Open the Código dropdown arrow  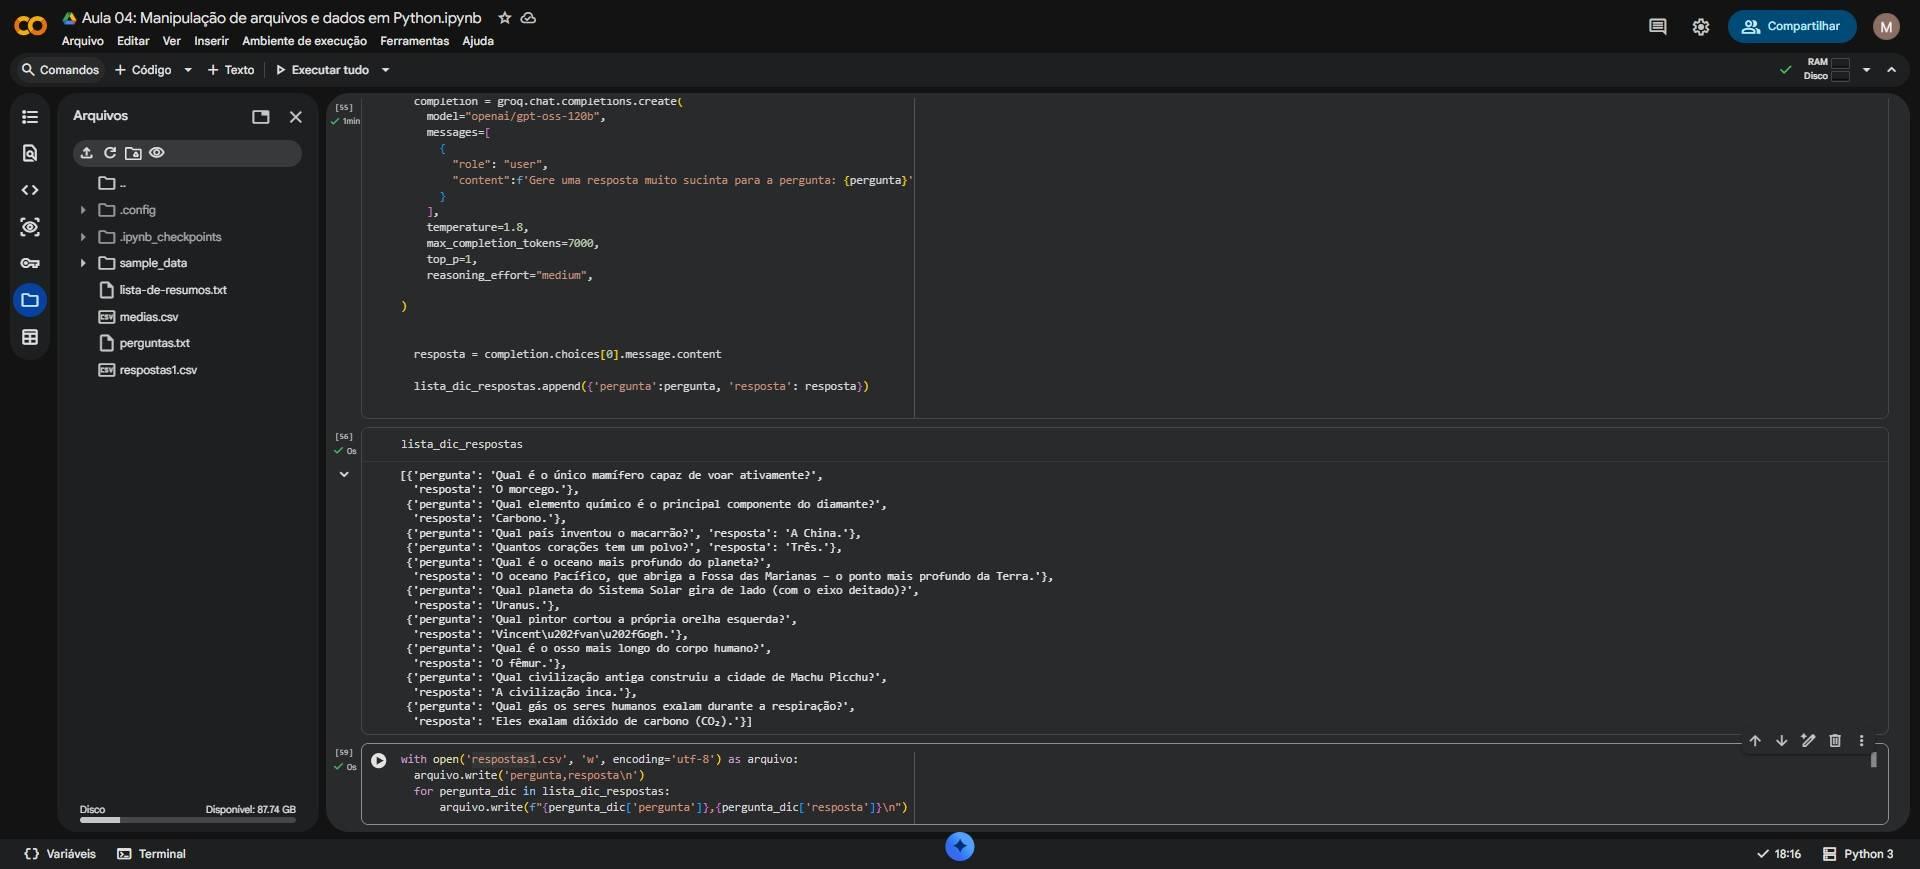[x=187, y=70]
